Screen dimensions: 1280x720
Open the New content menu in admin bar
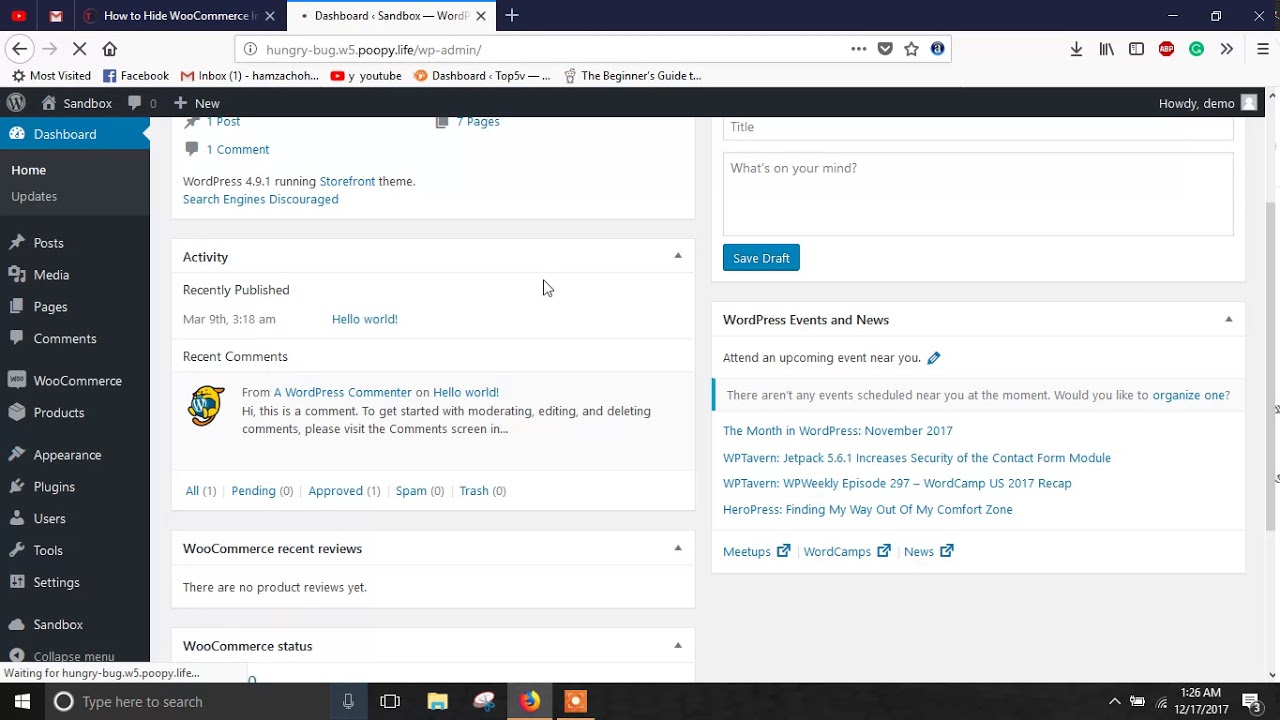click(196, 103)
